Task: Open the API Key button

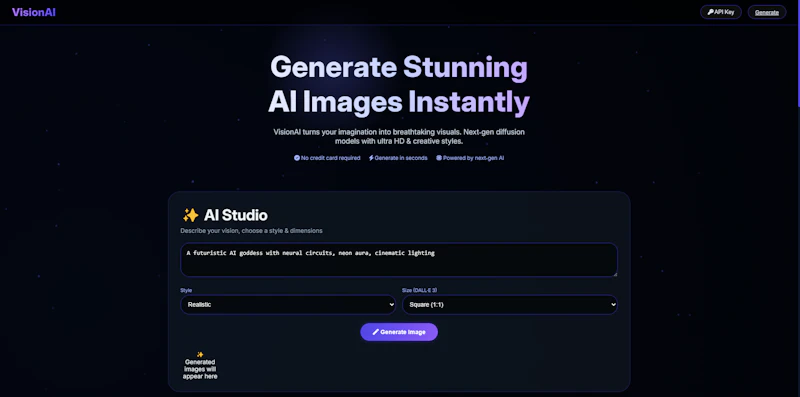Action: pyautogui.click(x=720, y=12)
